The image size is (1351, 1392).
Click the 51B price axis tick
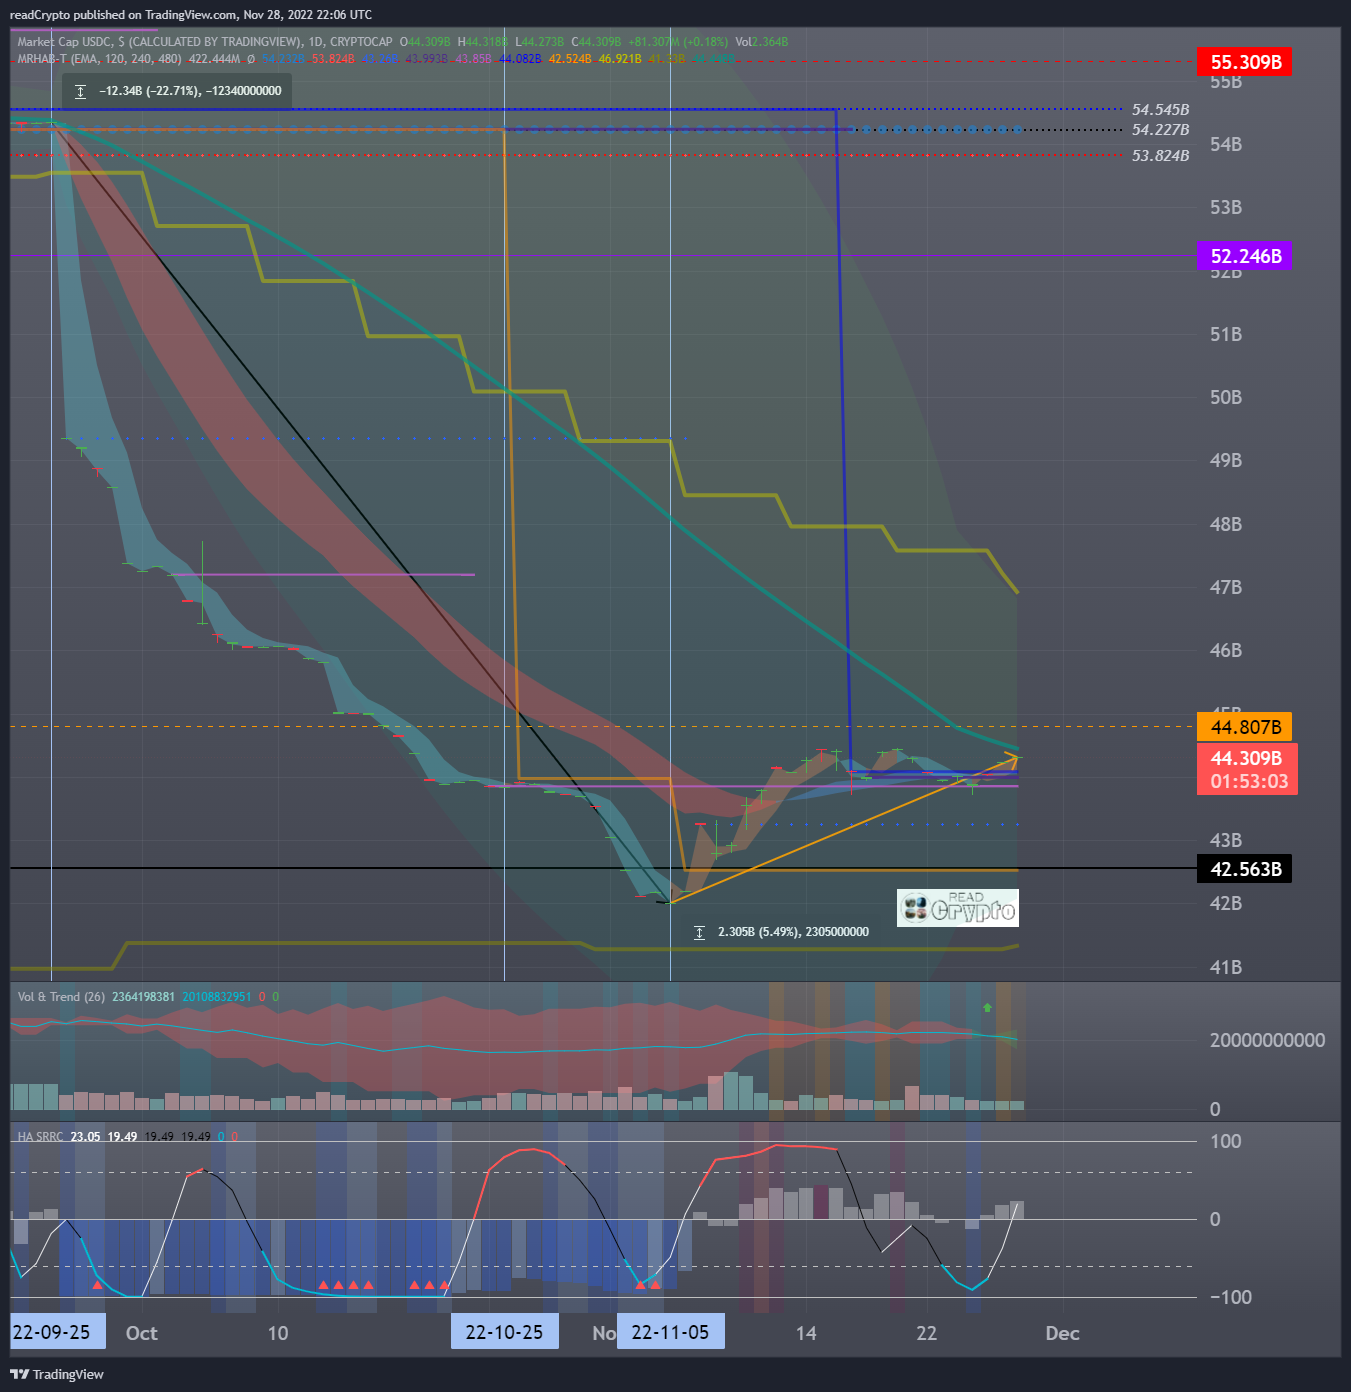[x=1226, y=334]
